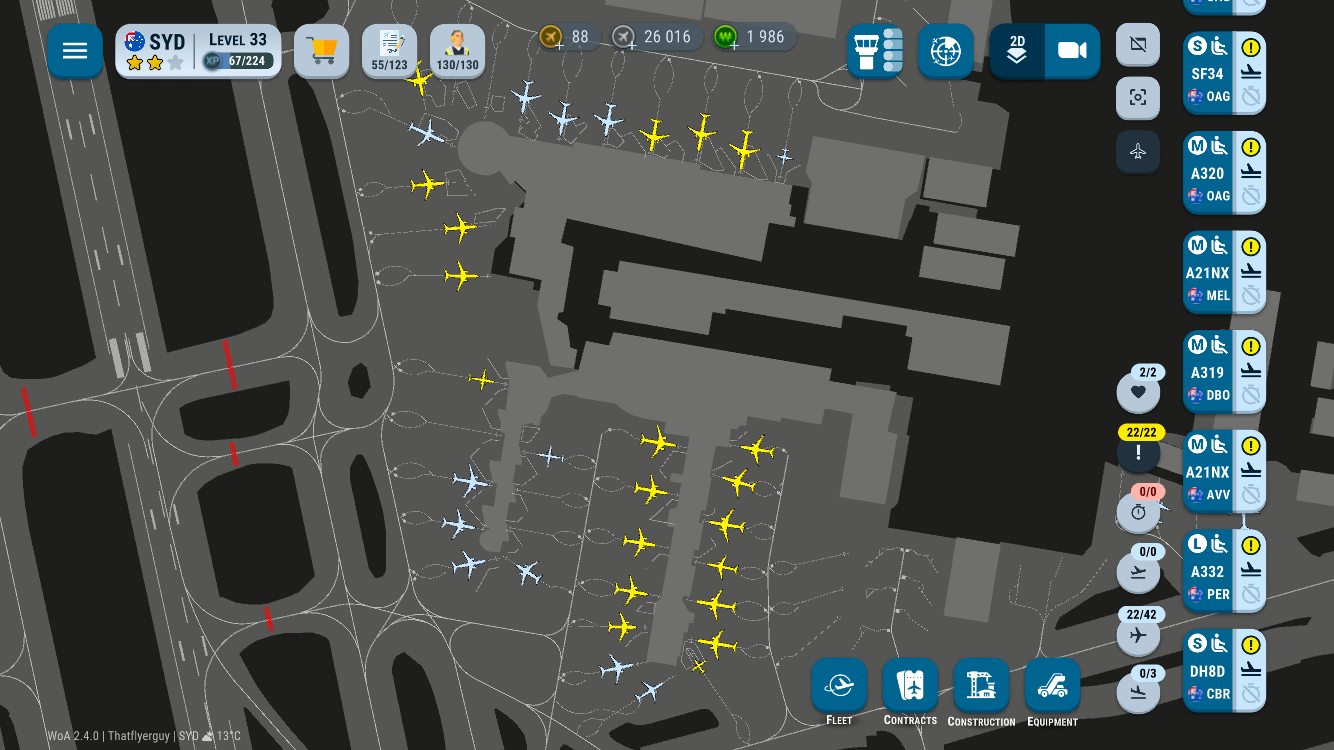Image resolution: width=1334 pixels, height=750 pixels.
Task: Open the task checklist showing 55/123
Action: pyautogui.click(x=389, y=51)
